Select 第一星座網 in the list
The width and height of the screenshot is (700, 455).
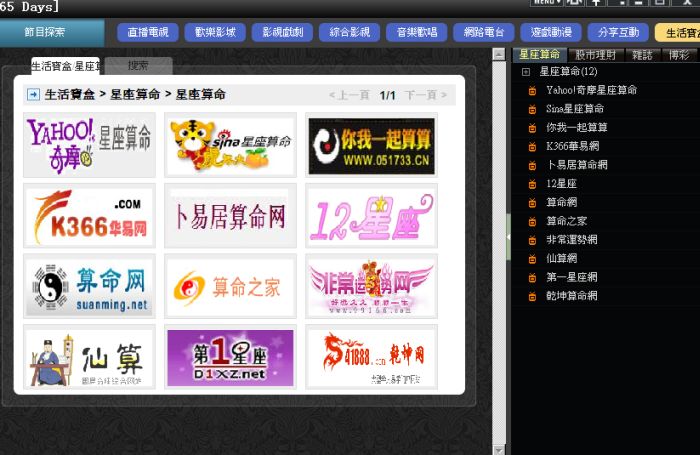(x=572, y=277)
